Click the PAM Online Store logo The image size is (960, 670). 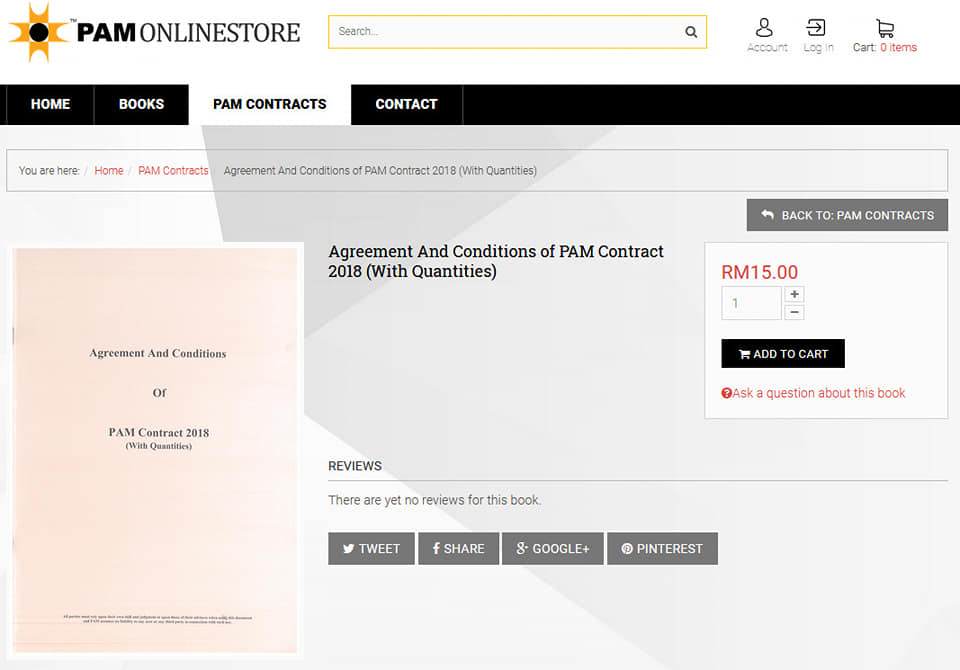point(154,32)
